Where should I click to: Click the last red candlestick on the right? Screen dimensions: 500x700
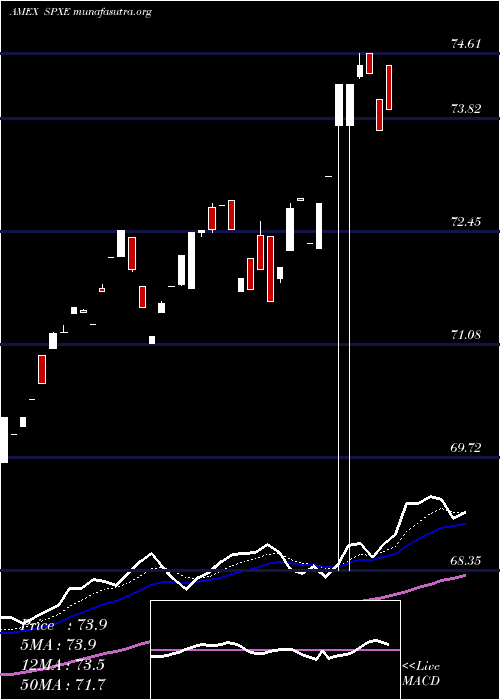coord(389,87)
